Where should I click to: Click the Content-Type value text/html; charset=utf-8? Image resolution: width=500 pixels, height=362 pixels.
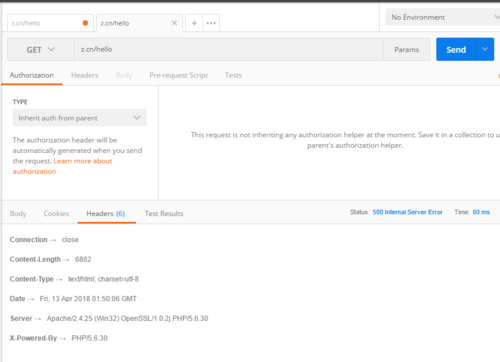click(103, 279)
